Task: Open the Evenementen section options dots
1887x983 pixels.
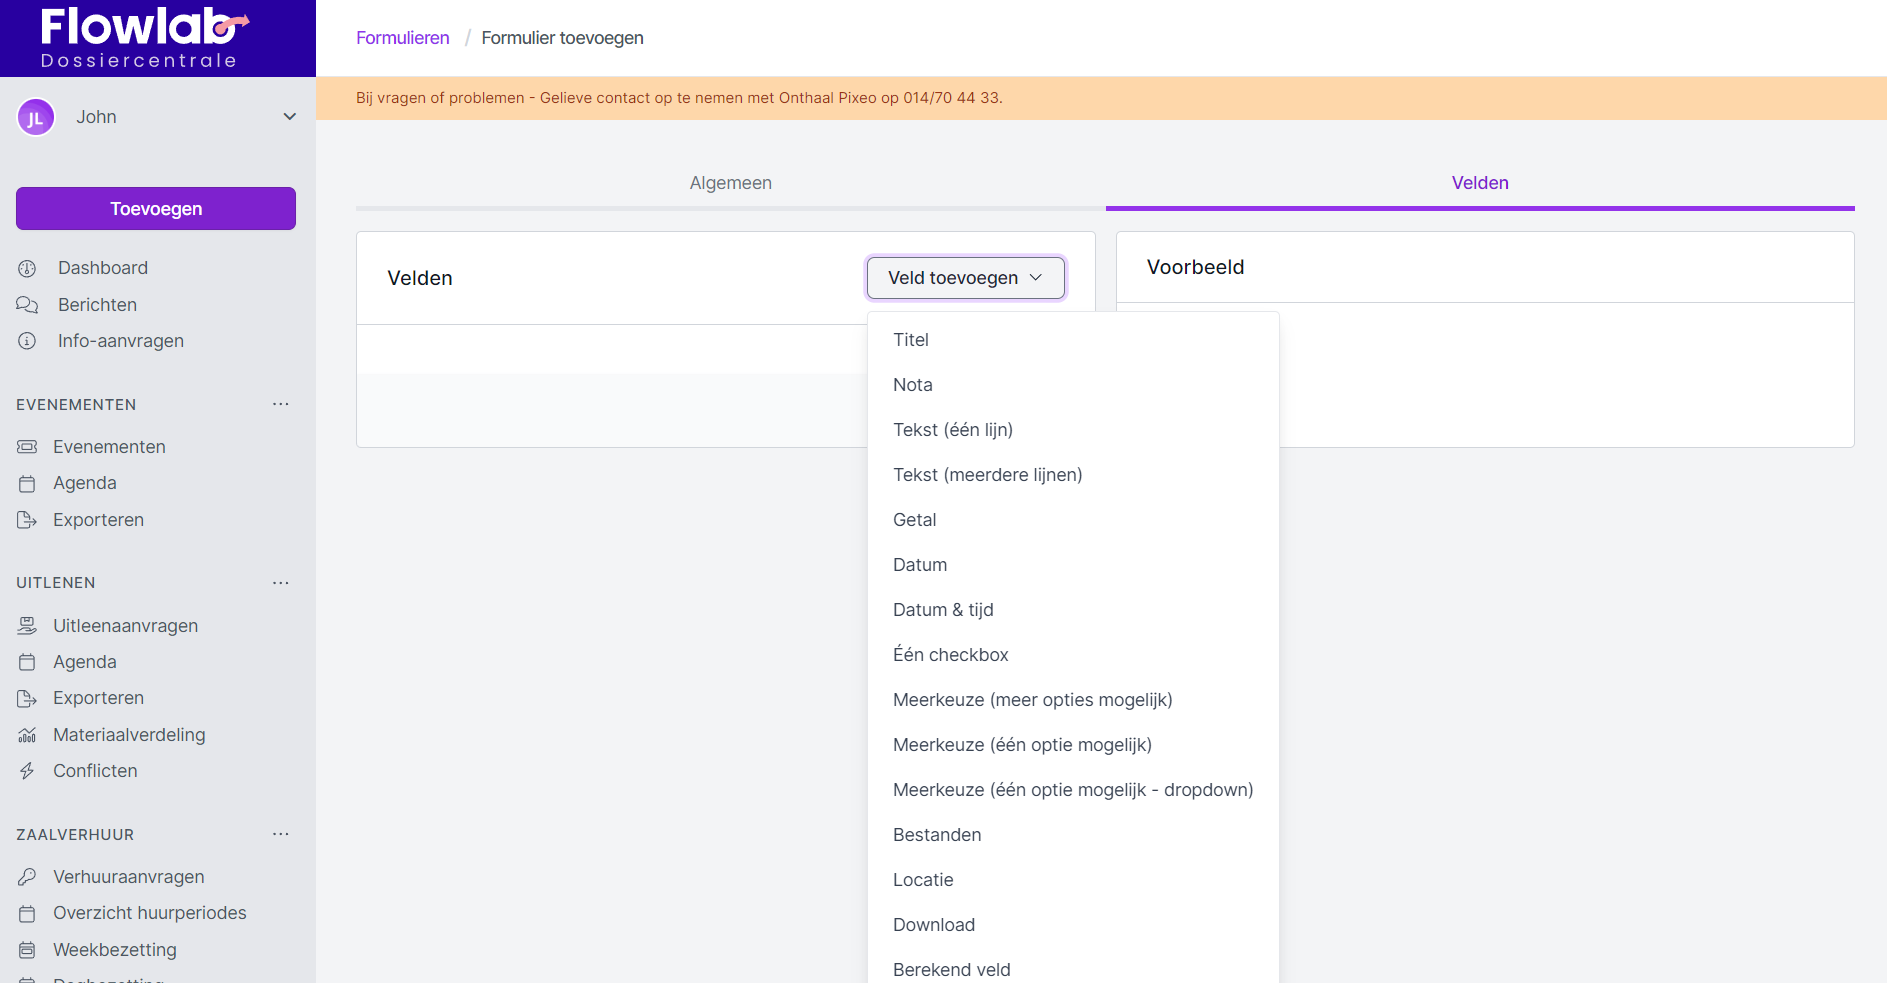Action: click(281, 404)
